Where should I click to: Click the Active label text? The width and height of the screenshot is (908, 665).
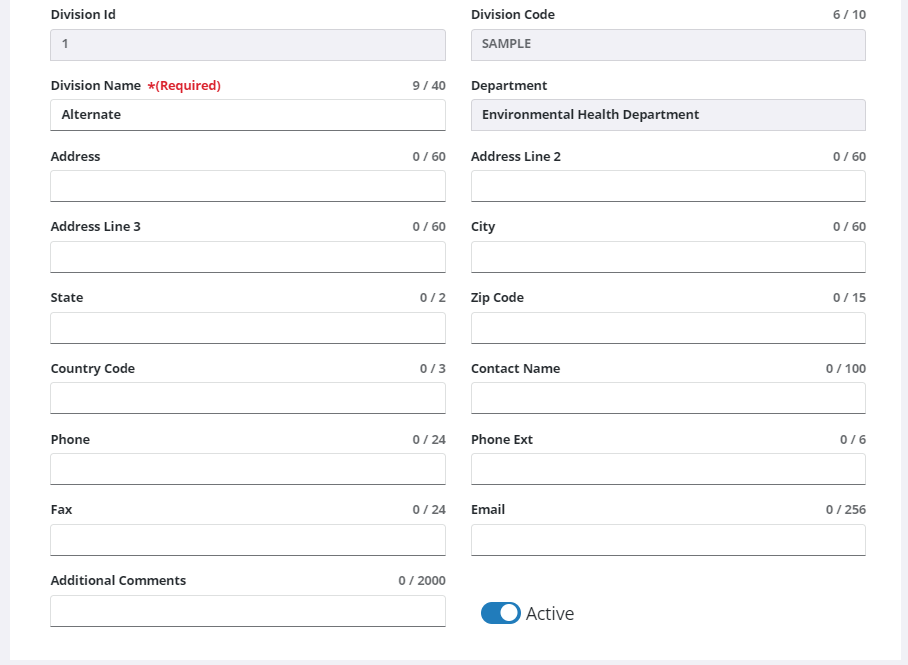[x=550, y=614]
